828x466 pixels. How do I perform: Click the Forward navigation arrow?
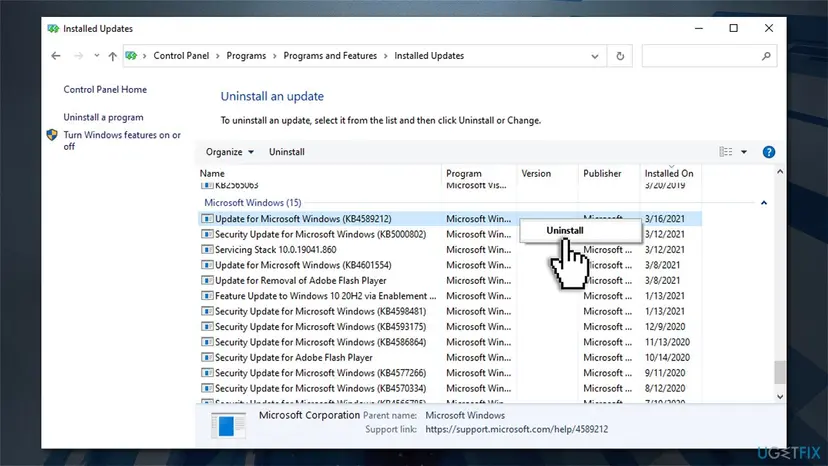pyautogui.click(x=78, y=56)
